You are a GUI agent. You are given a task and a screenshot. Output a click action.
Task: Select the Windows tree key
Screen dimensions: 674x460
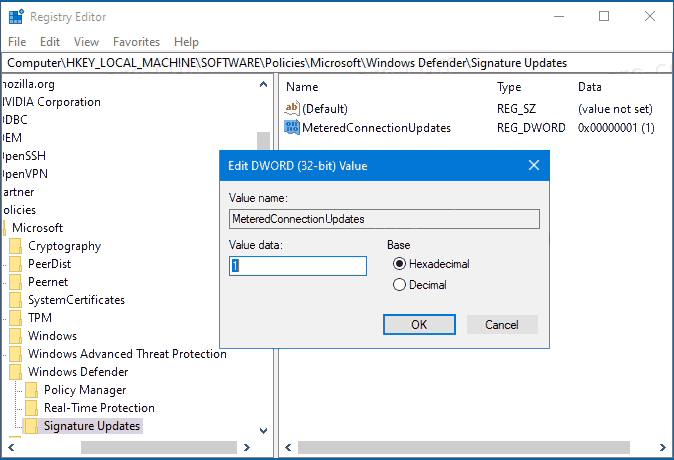[52, 336]
